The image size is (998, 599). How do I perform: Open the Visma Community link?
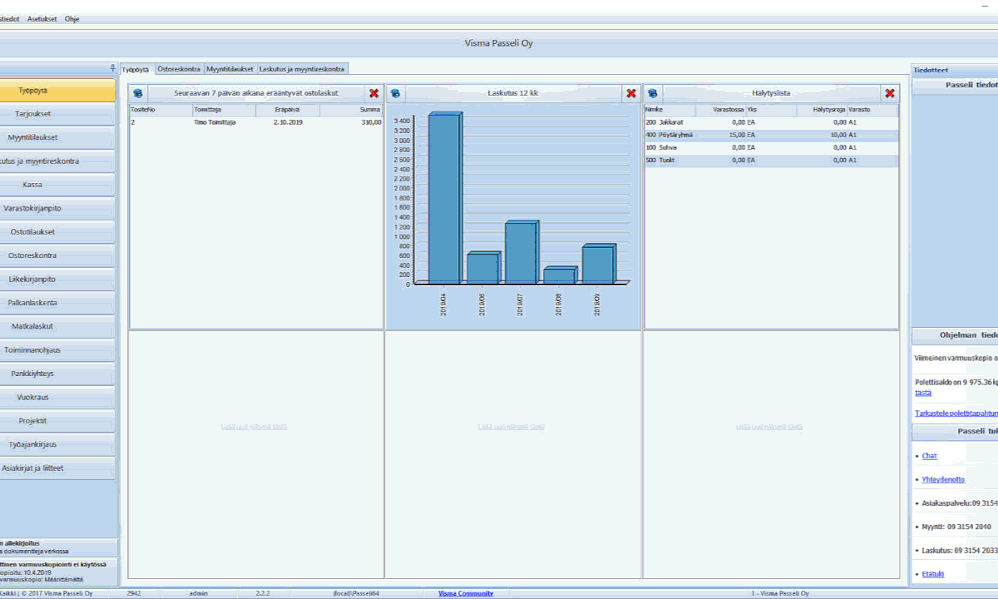[x=465, y=593]
